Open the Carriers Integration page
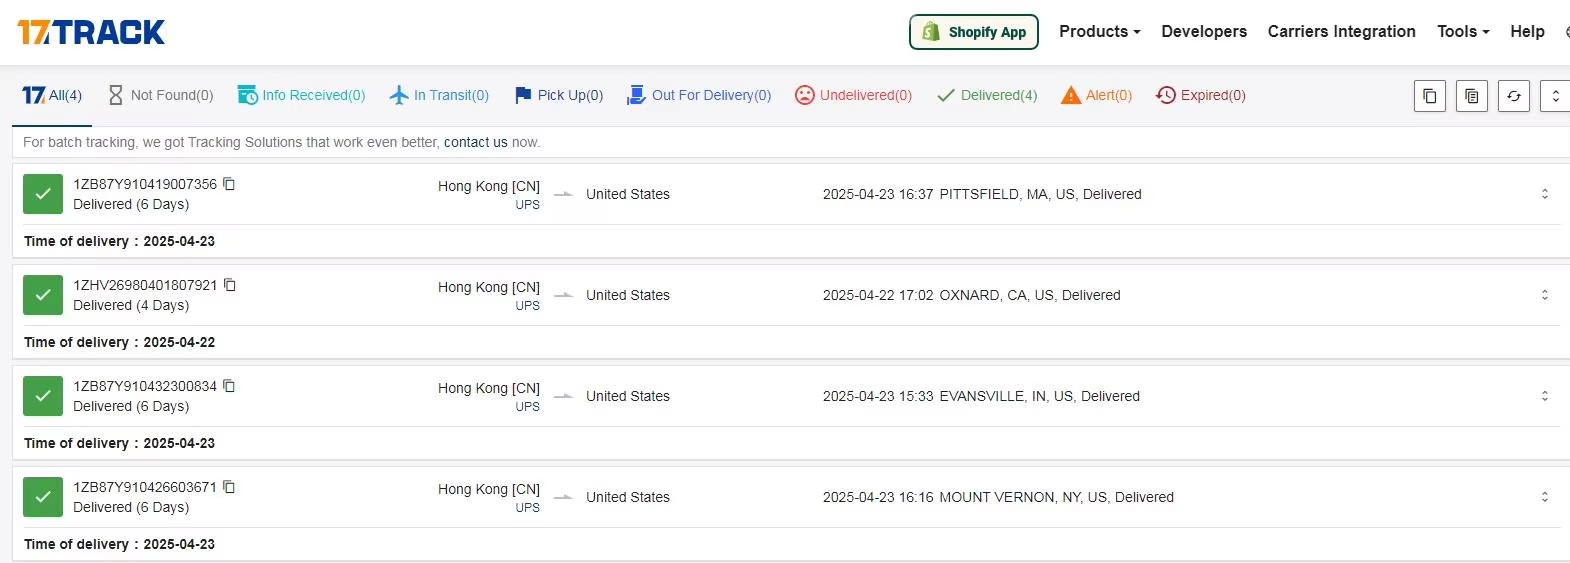 pyautogui.click(x=1341, y=32)
